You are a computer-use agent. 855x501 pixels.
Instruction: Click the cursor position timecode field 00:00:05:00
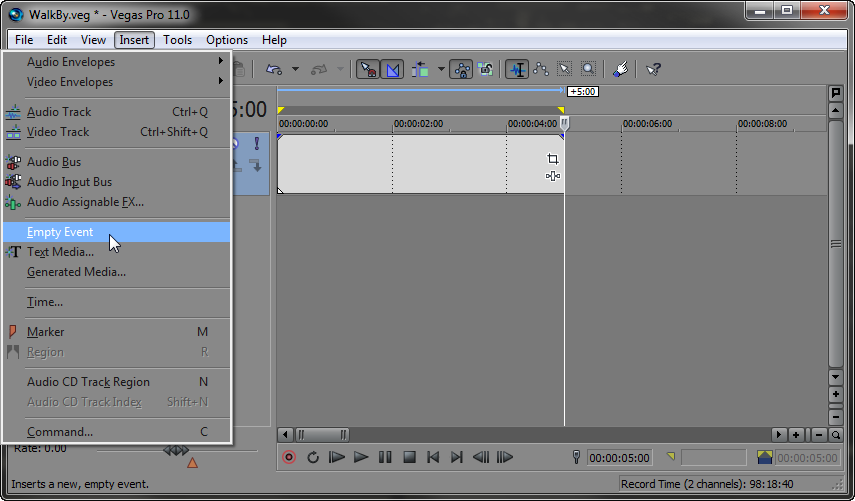click(619, 458)
